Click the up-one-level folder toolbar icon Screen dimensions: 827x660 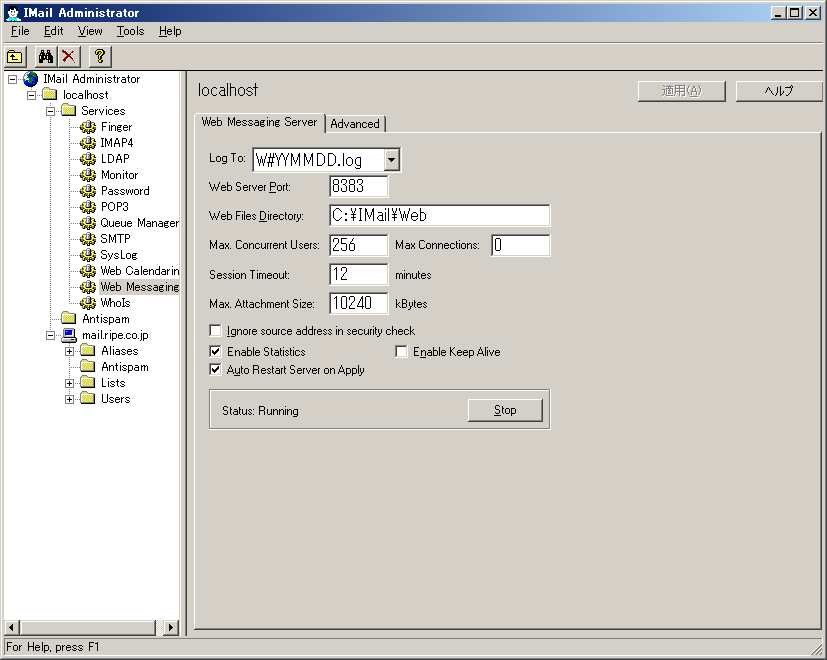[15, 56]
